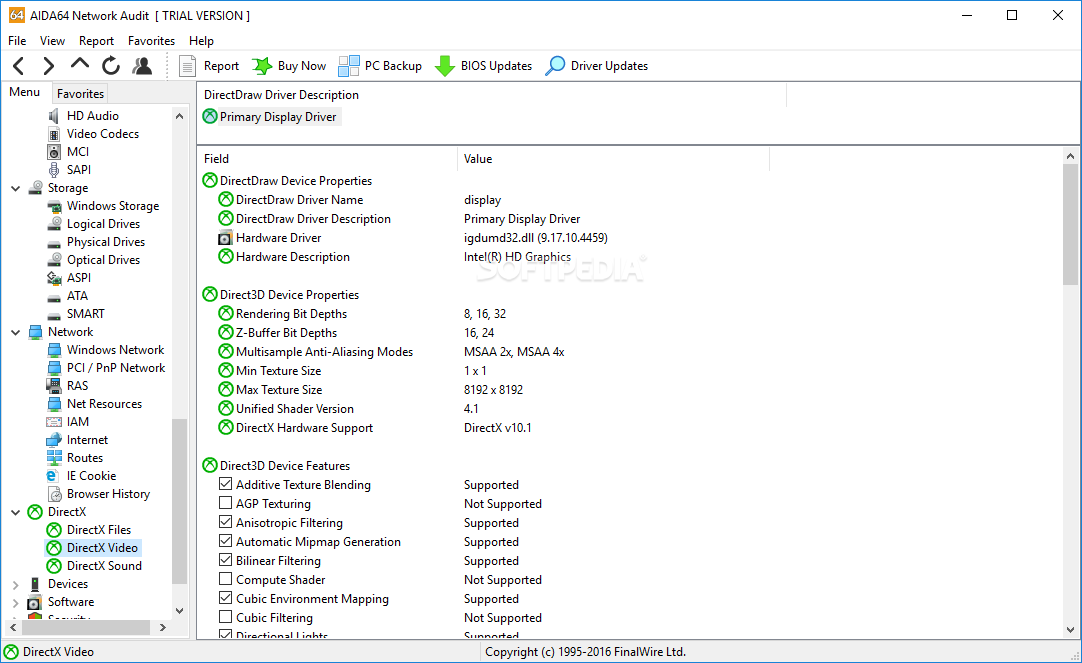
Task: Select the HD Audio speaker icon
Action: click(x=54, y=116)
